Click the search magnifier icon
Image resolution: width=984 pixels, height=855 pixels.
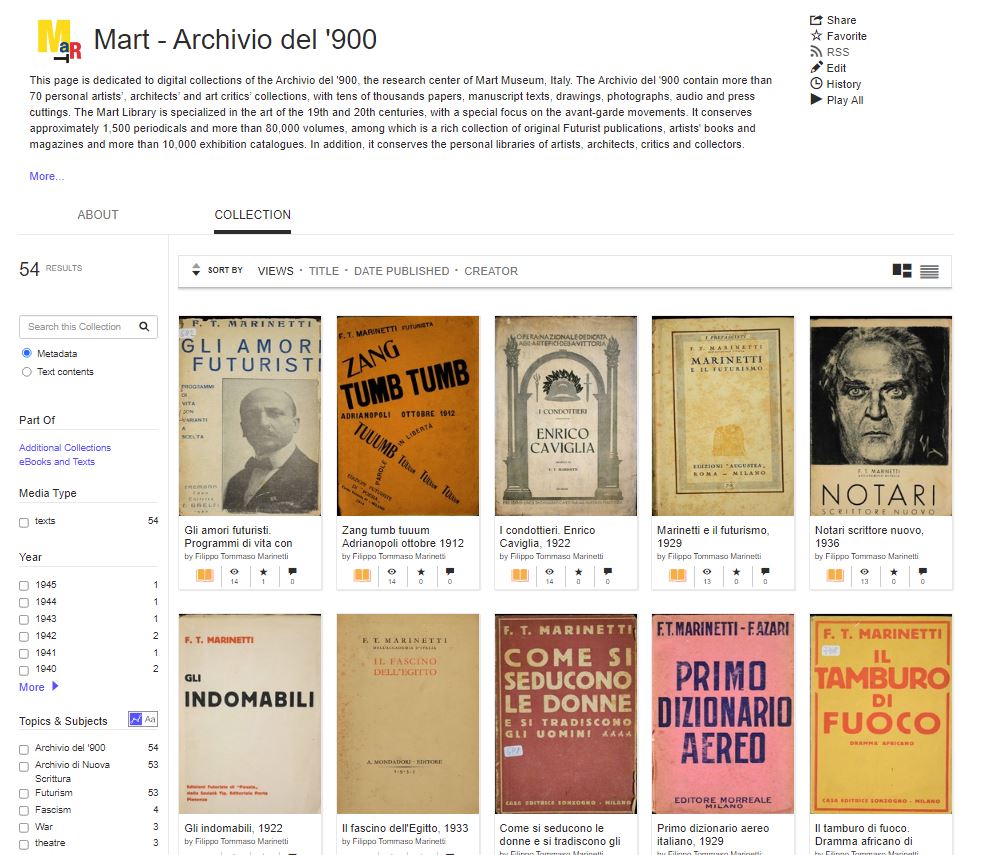(x=144, y=326)
